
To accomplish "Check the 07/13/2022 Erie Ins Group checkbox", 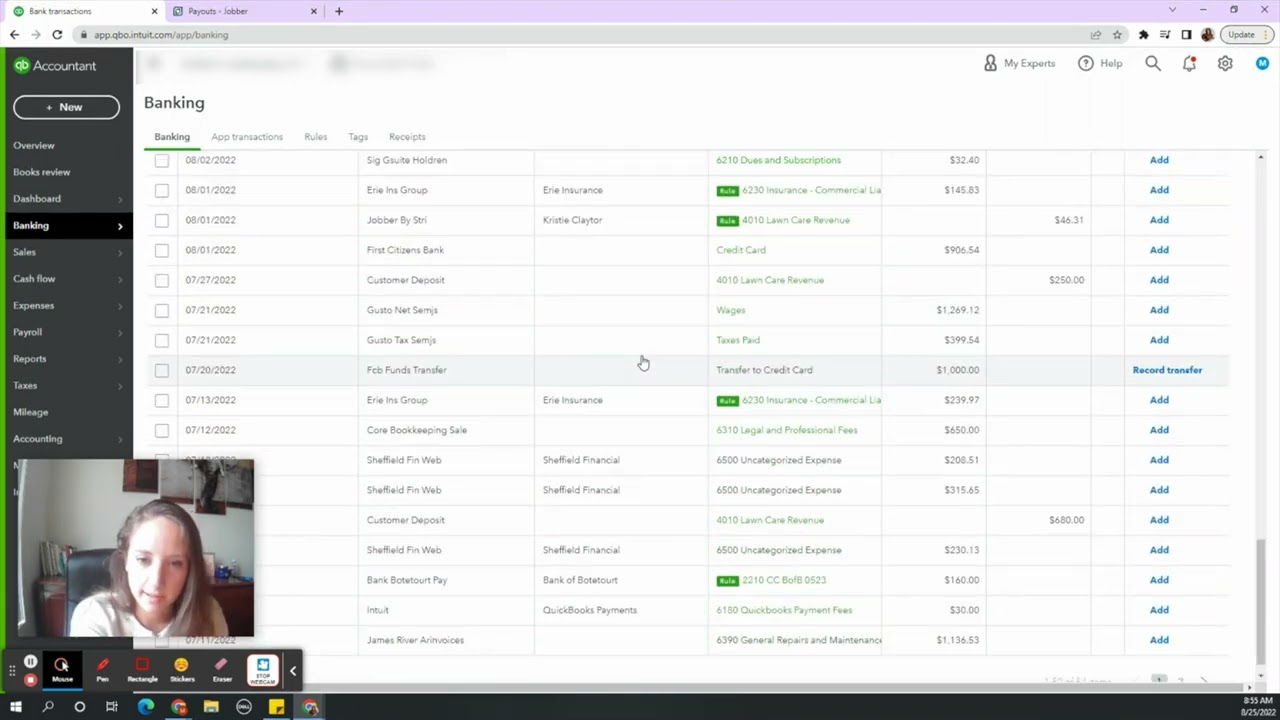I will pyautogui.click(x=162, y=400).
